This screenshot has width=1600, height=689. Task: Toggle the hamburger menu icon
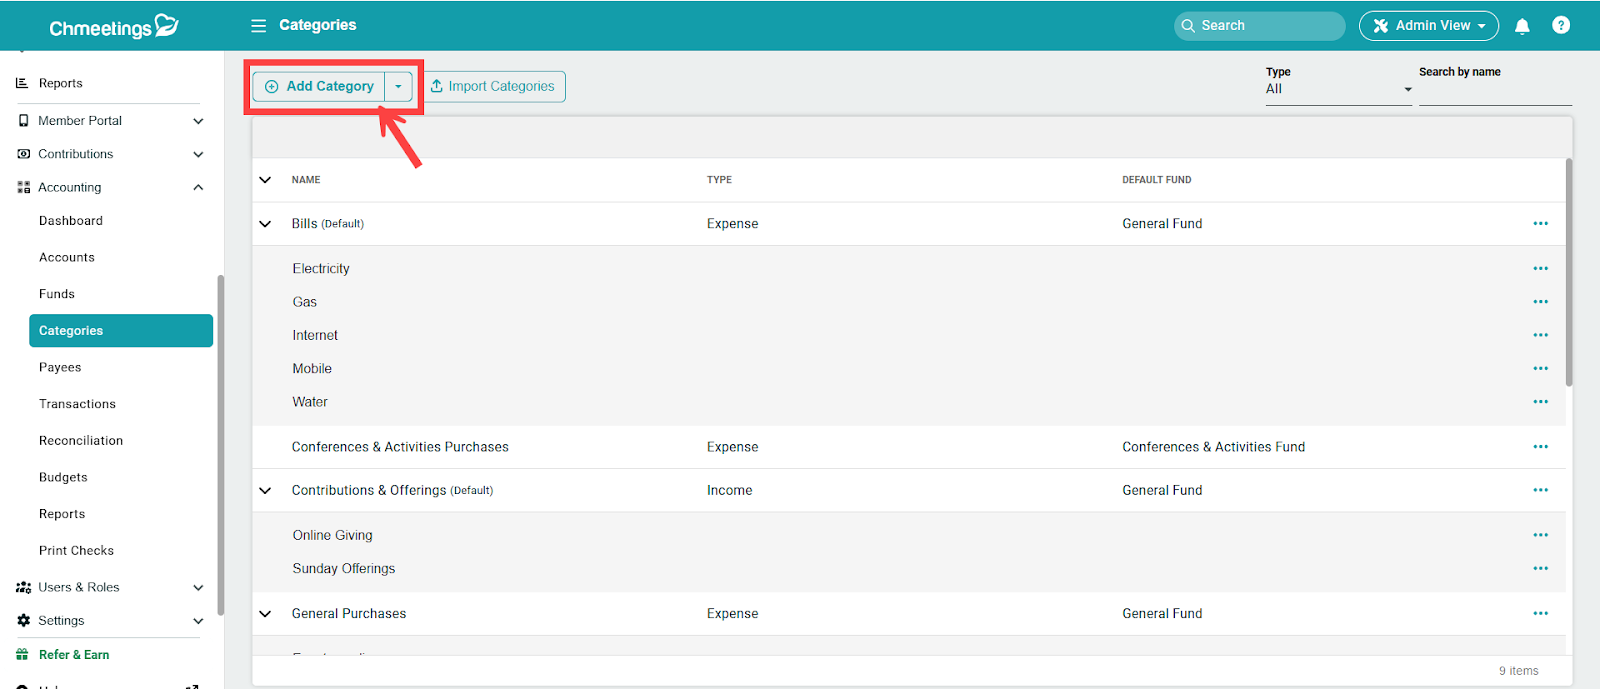coord(258,26)
